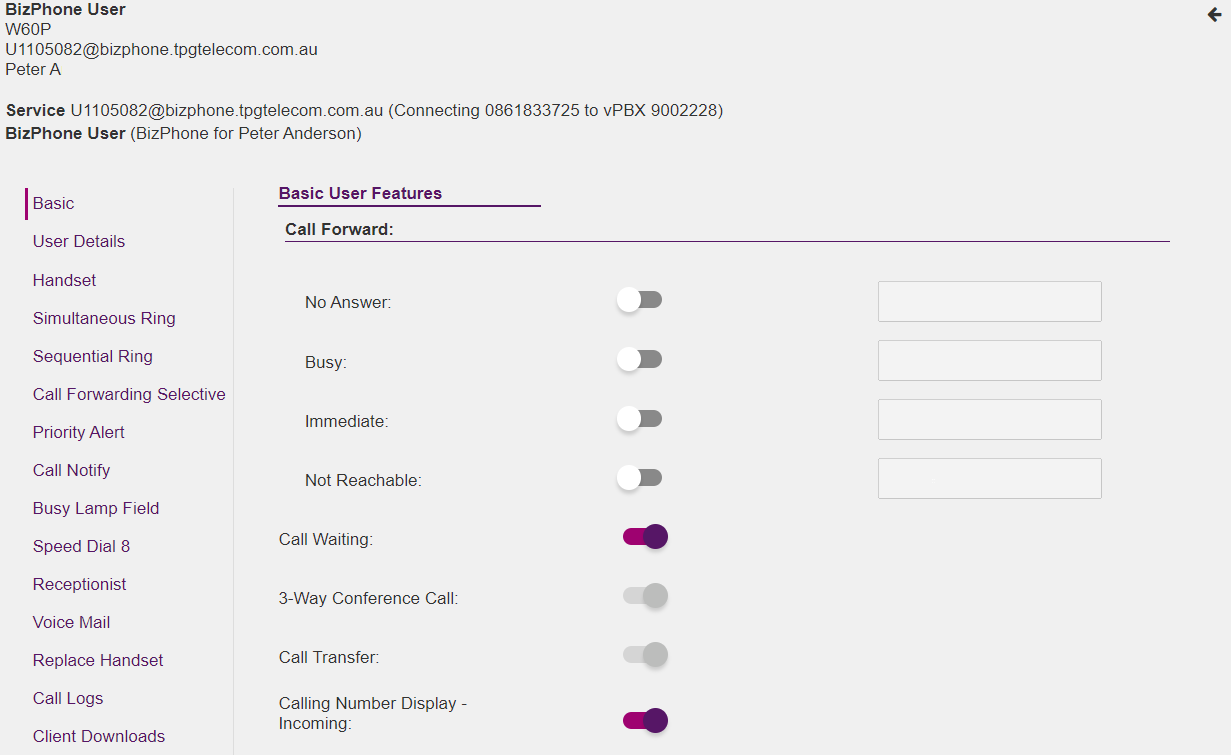Open the User Details section
This screenshot has height=755, width=1231.
79,241
